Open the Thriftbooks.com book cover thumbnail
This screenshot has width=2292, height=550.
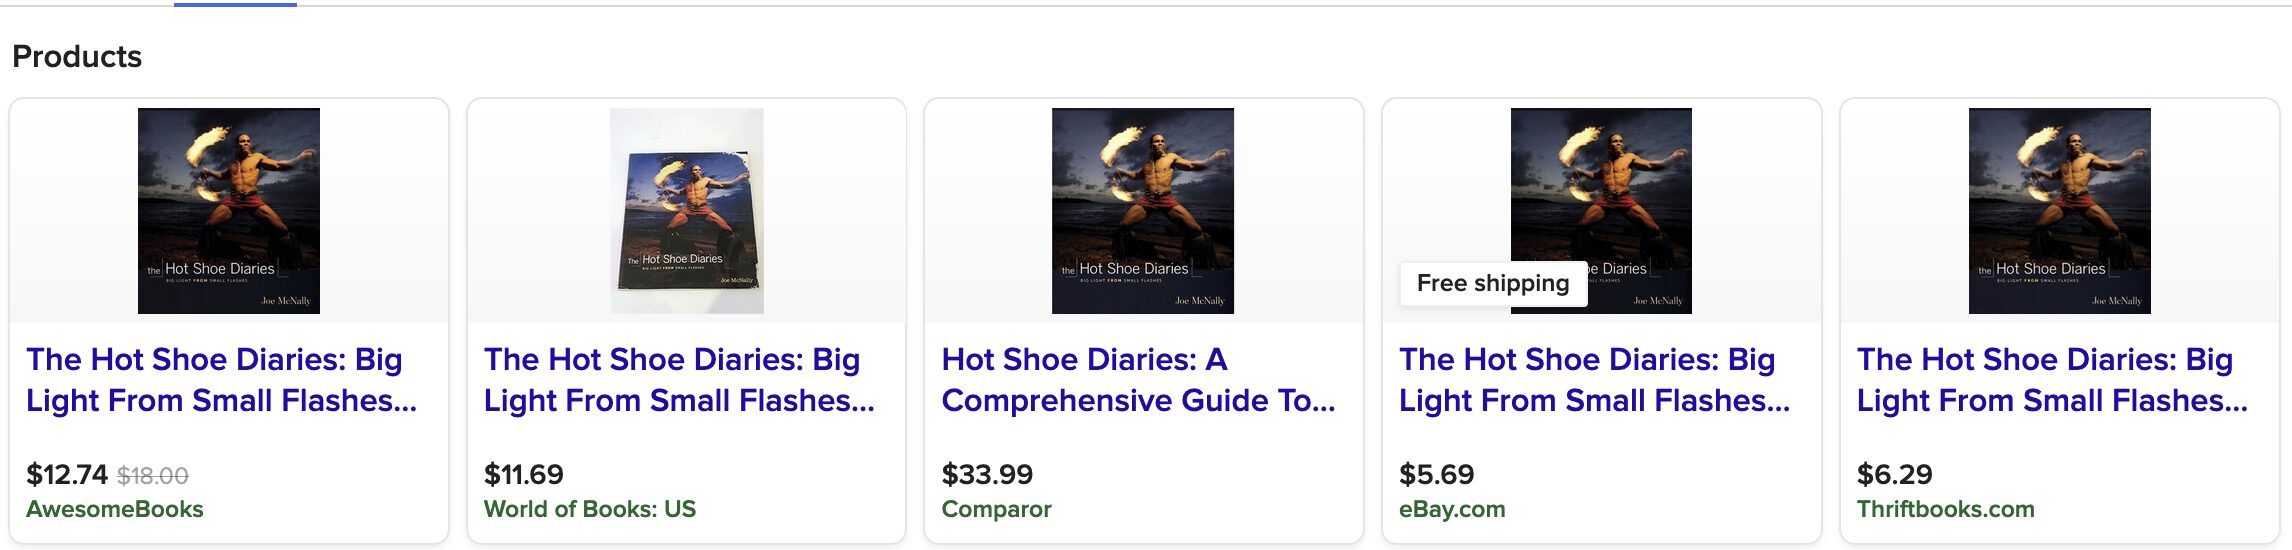pyautogui.click(x=2059, y=211)
